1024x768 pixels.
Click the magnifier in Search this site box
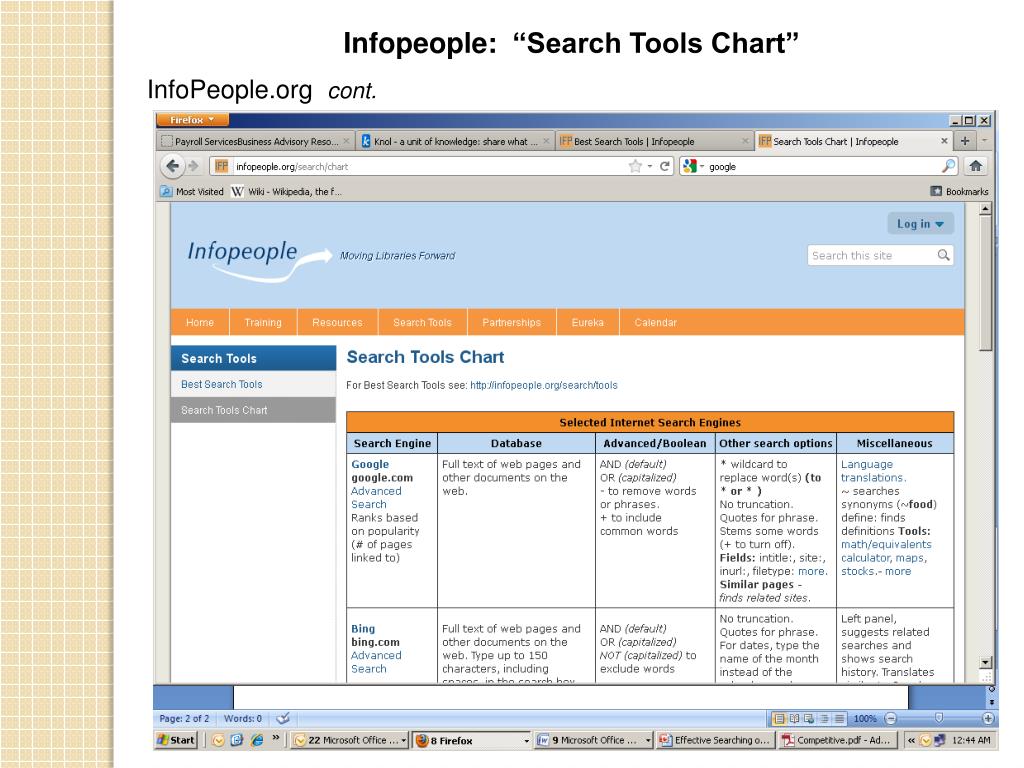(x=943, y=255)
